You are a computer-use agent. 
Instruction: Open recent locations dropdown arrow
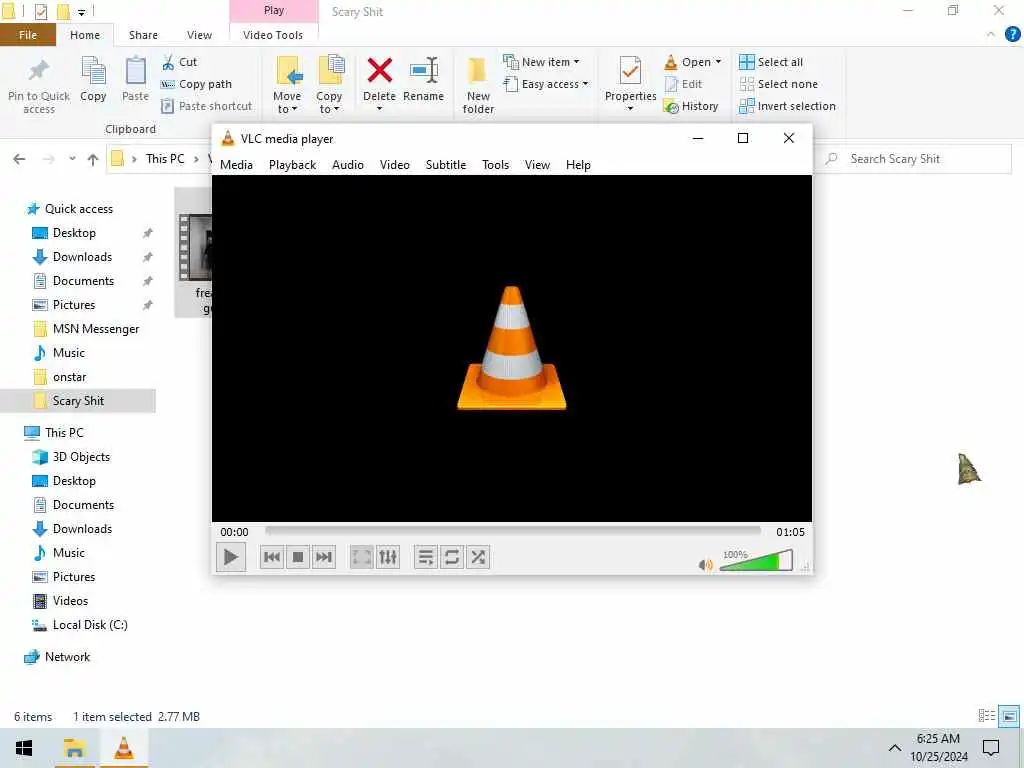point(72,159)
